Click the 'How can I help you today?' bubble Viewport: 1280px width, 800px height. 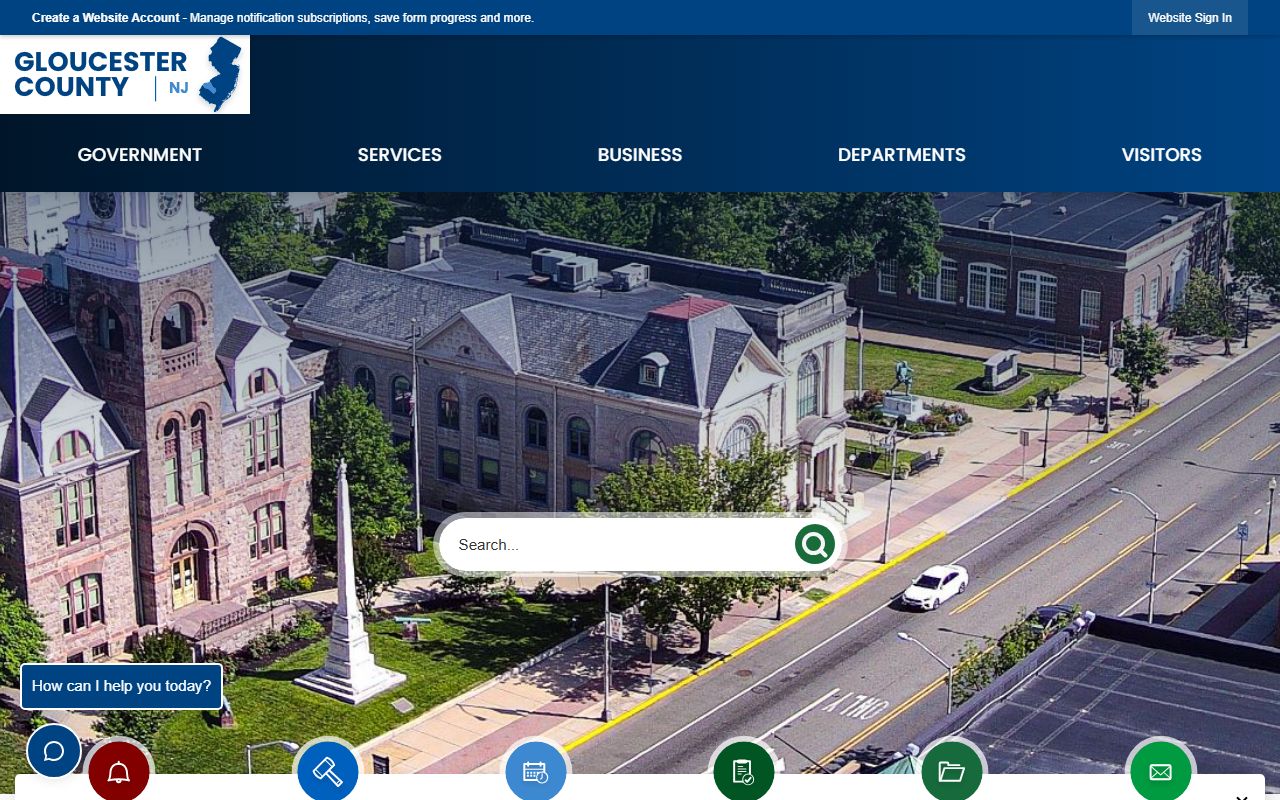121,686
